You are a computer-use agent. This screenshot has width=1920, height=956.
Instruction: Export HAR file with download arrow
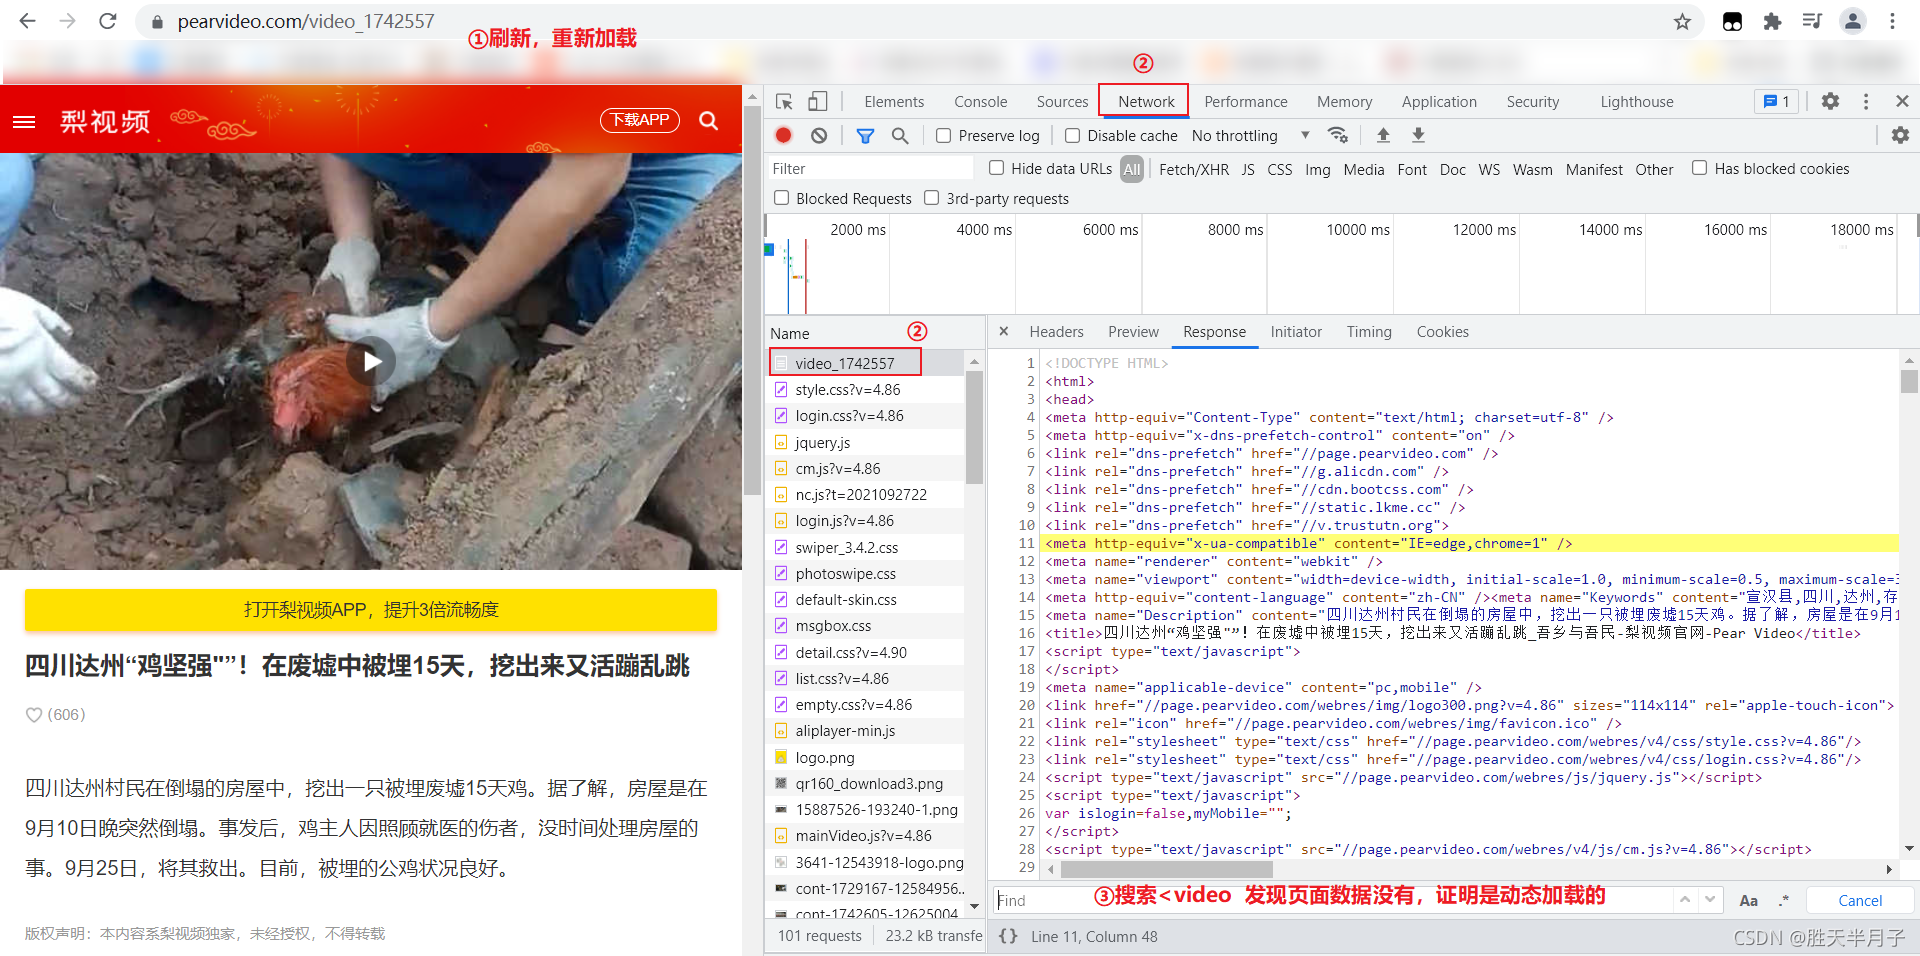(1418, 135)
